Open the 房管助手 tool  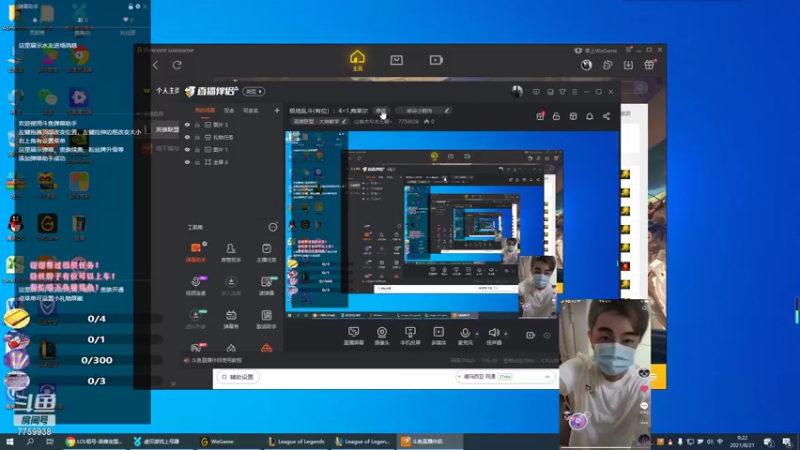[231, 252]
